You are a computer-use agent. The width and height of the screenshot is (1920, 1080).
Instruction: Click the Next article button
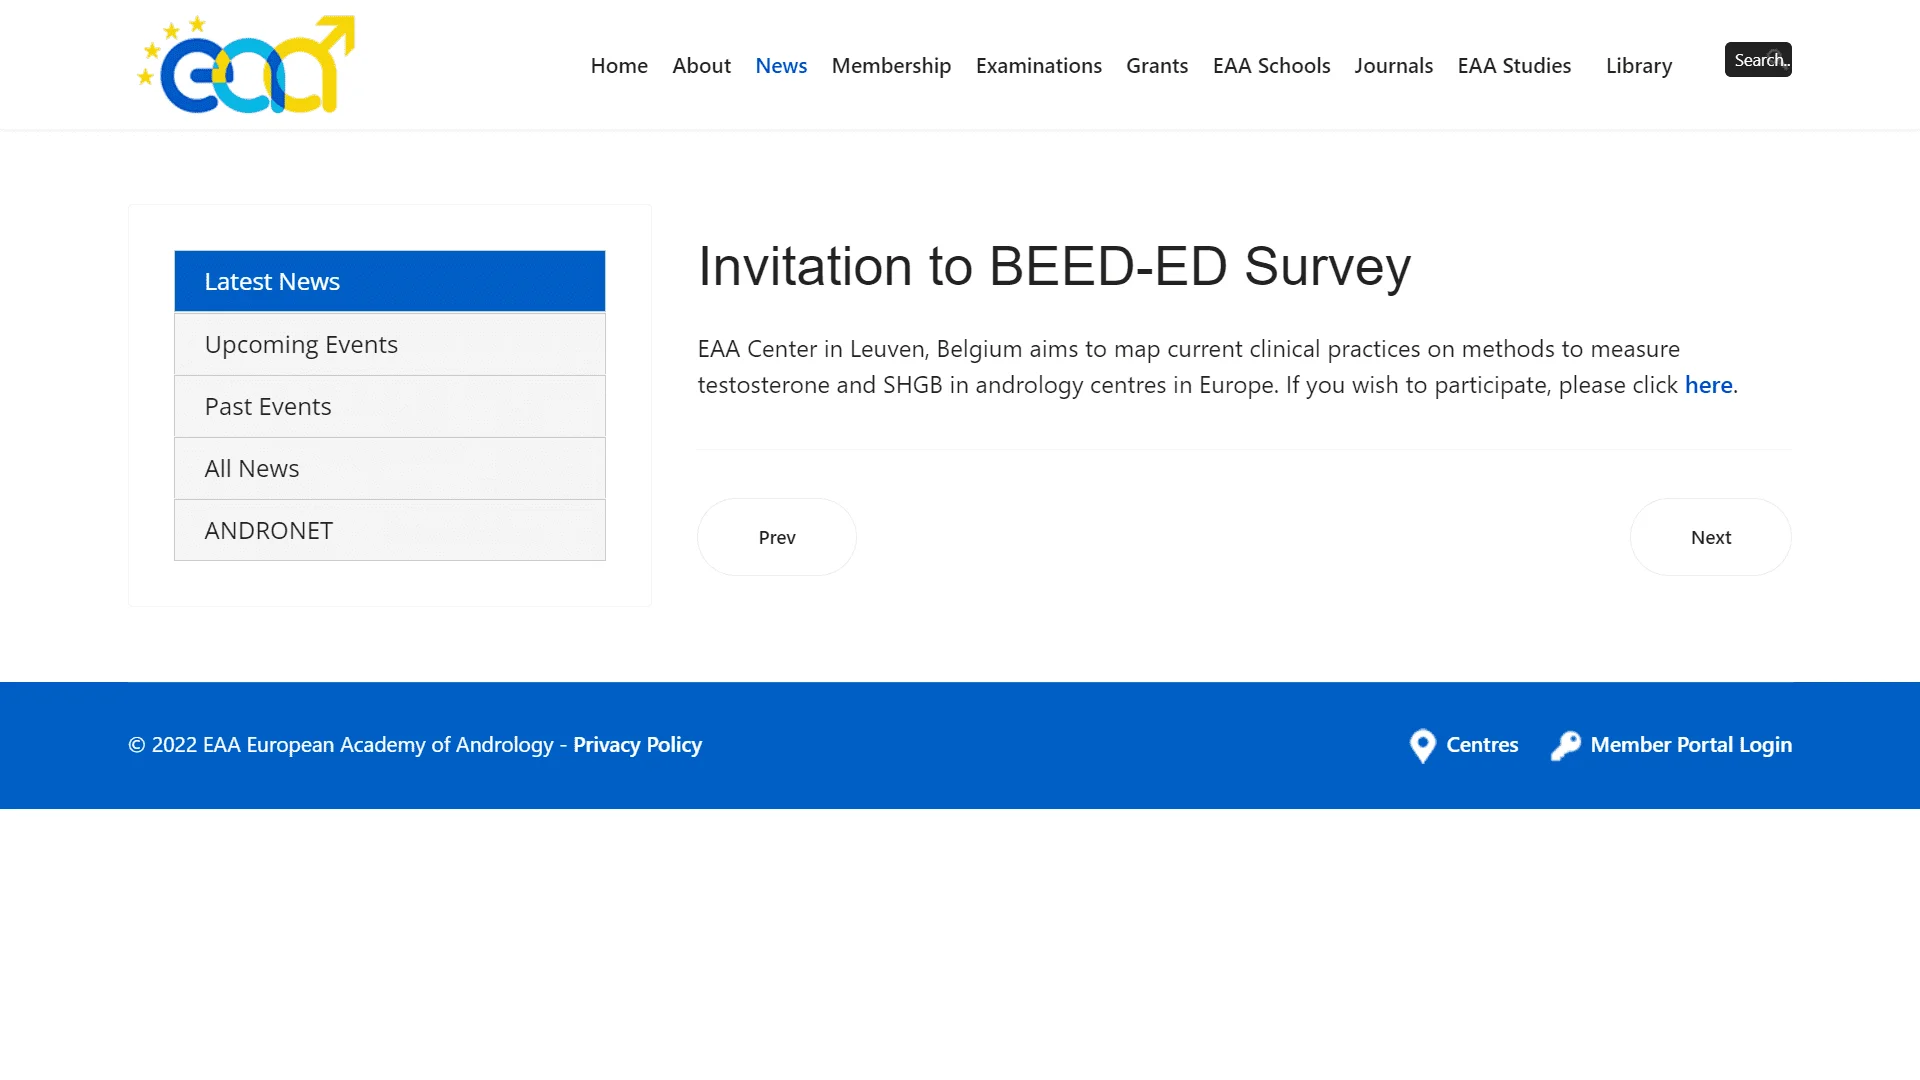point(1710,537)
